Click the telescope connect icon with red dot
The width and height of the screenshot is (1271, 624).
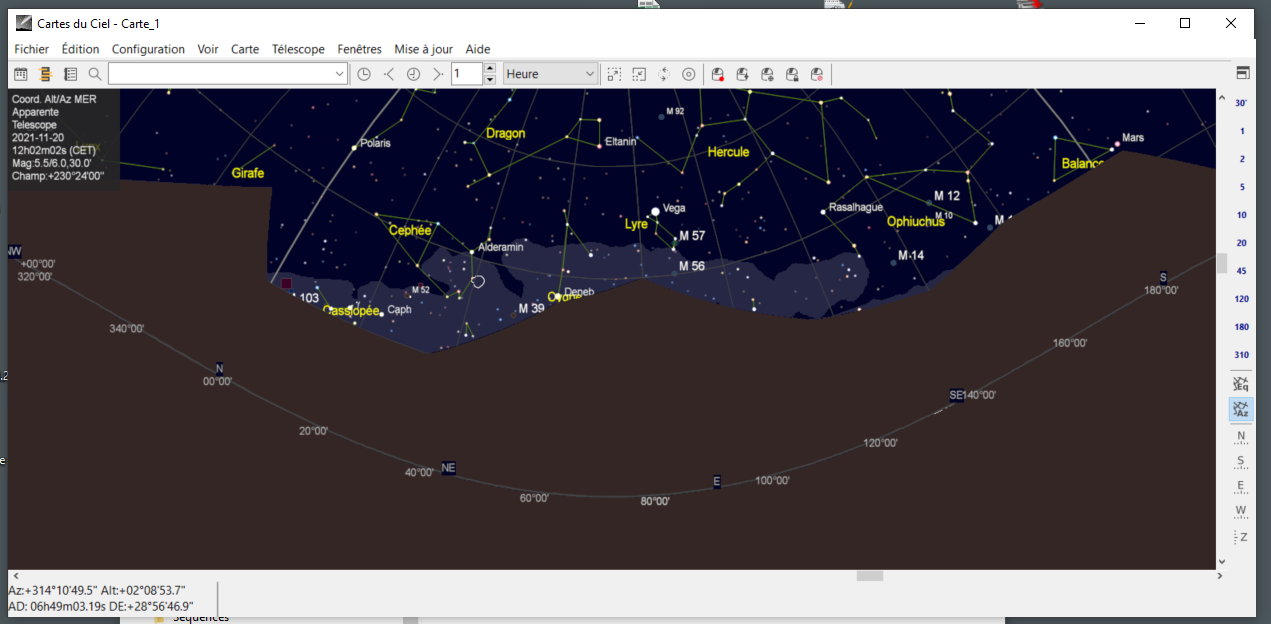[717, 74]
